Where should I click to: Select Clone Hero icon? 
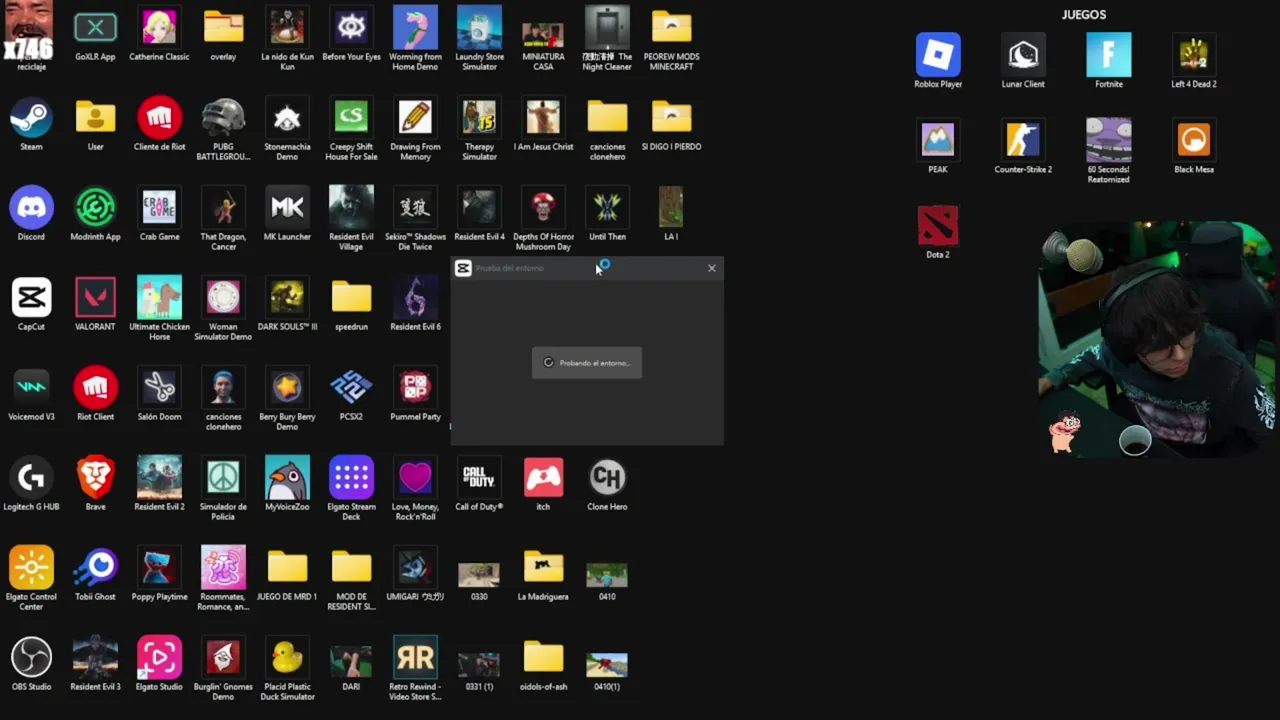[x=607, y=478]
